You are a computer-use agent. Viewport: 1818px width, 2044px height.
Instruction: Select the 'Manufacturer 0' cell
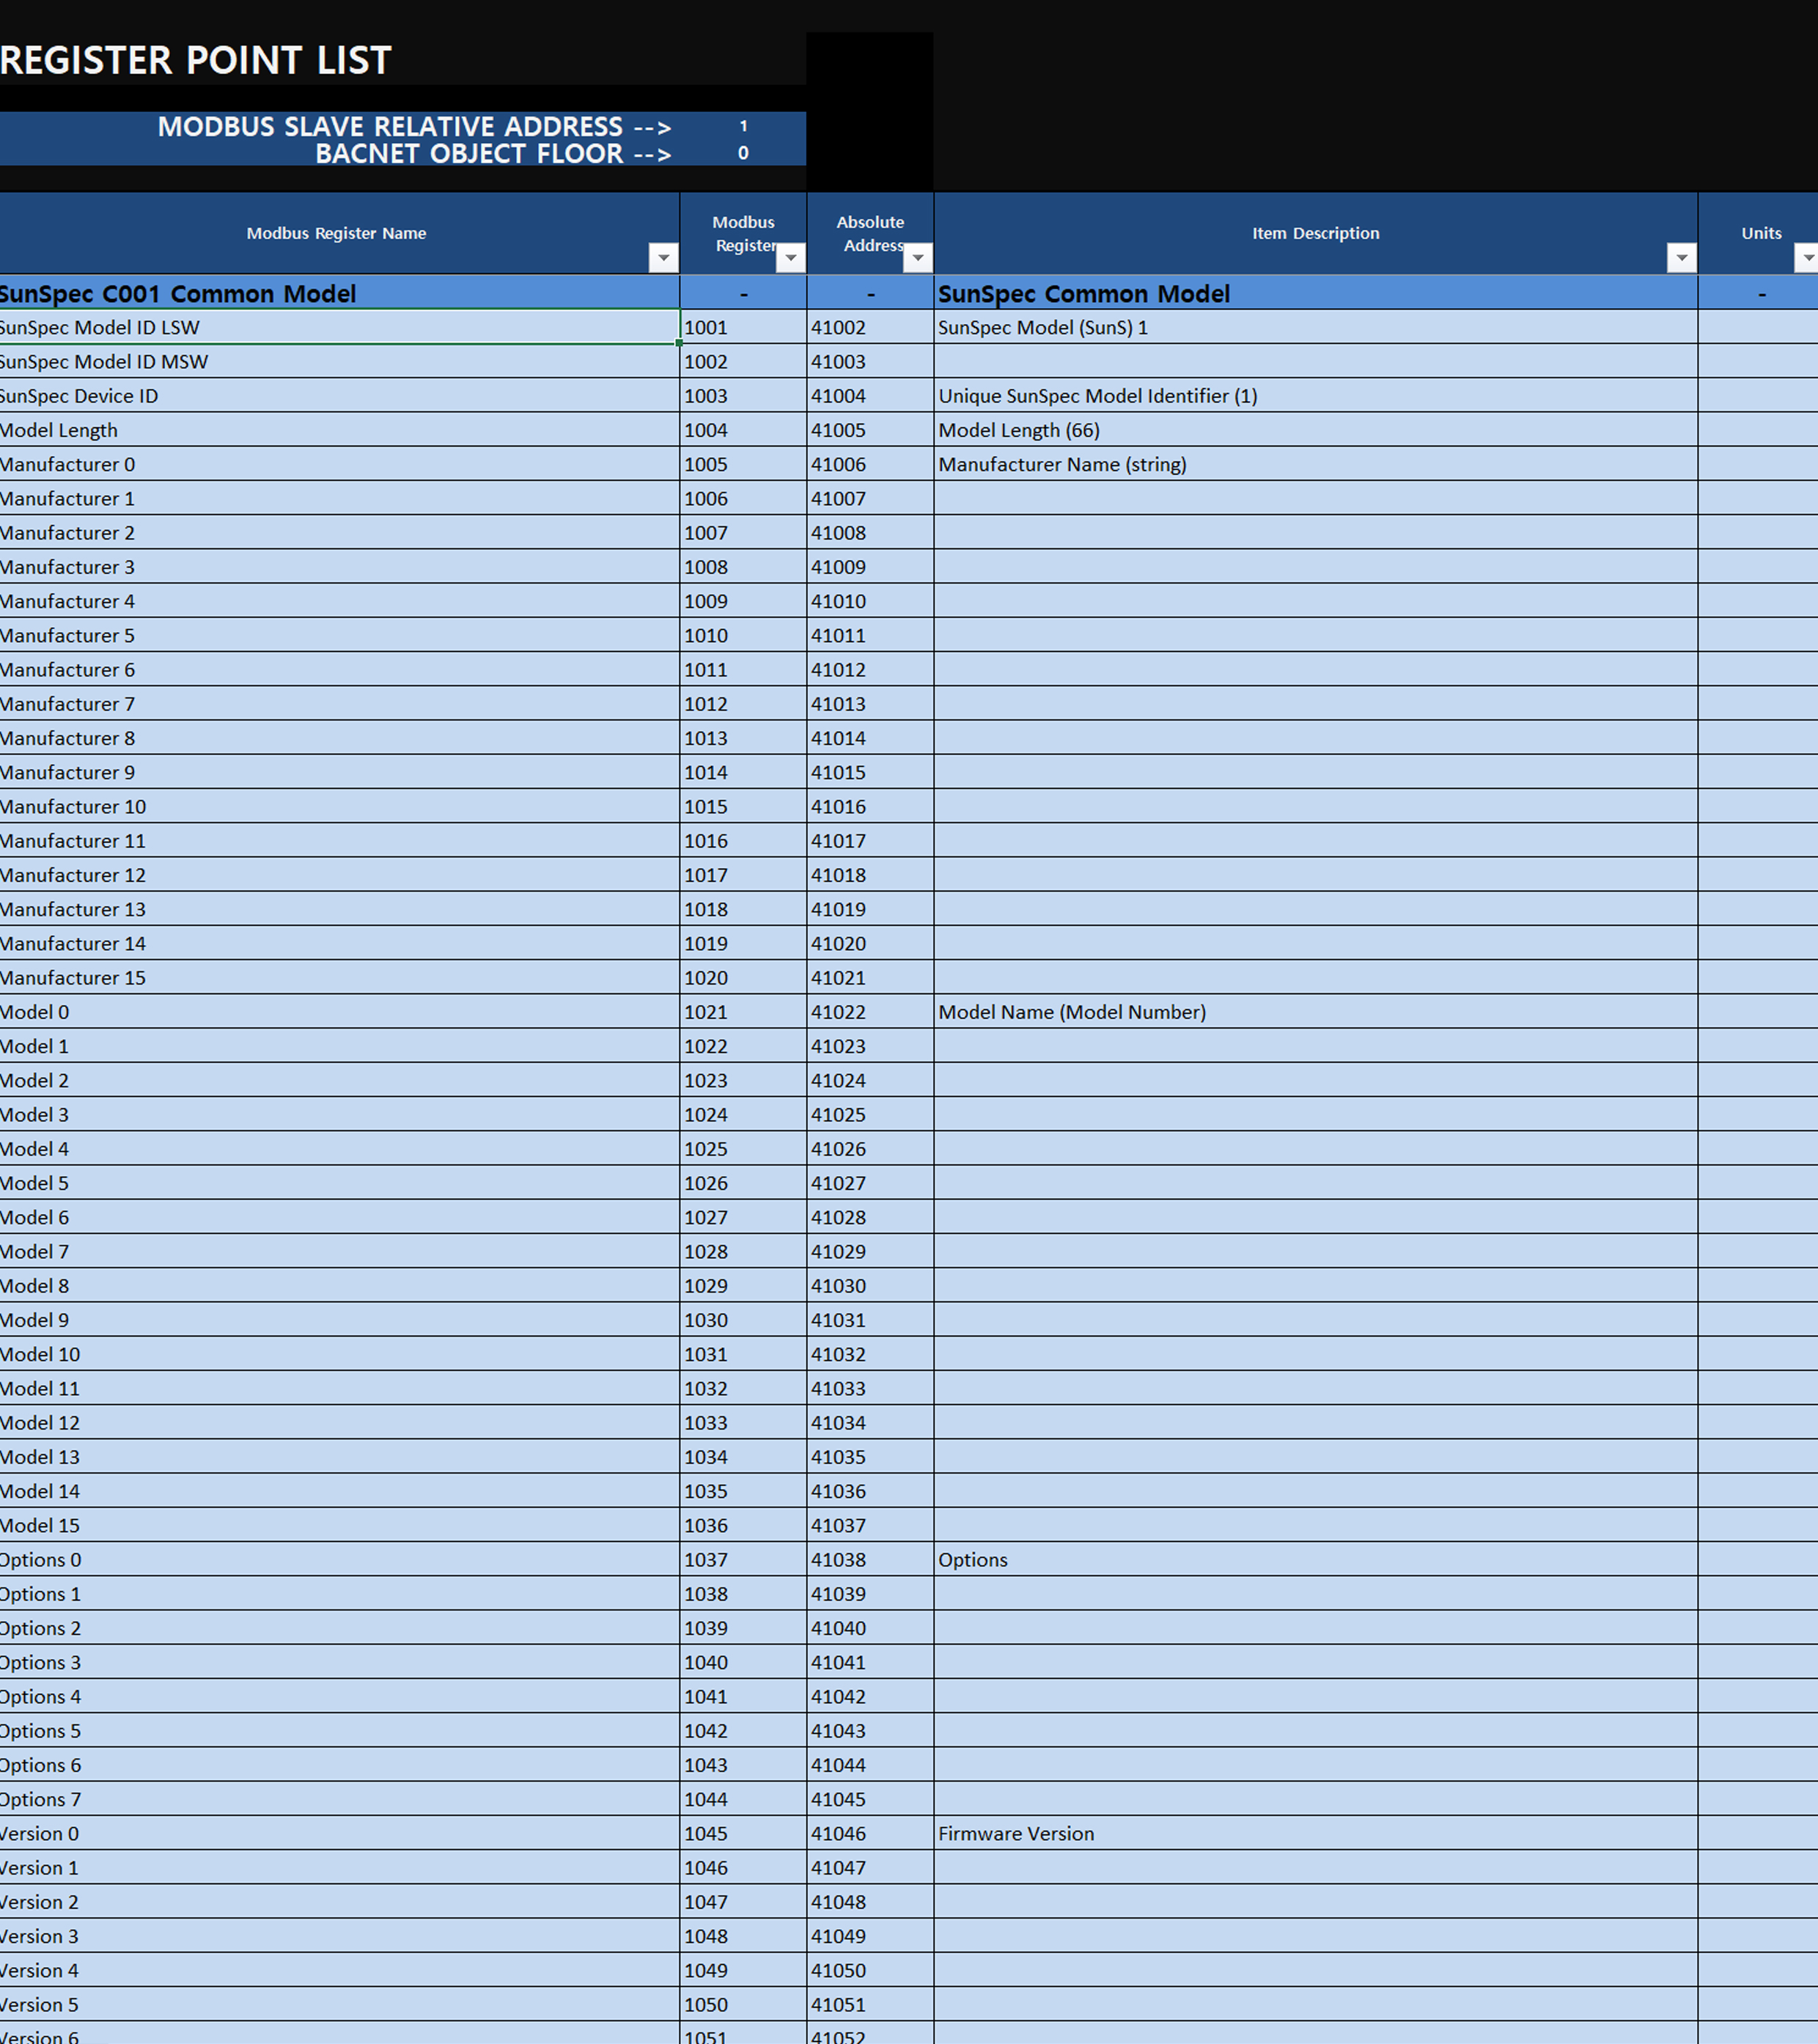coord(339,464)
